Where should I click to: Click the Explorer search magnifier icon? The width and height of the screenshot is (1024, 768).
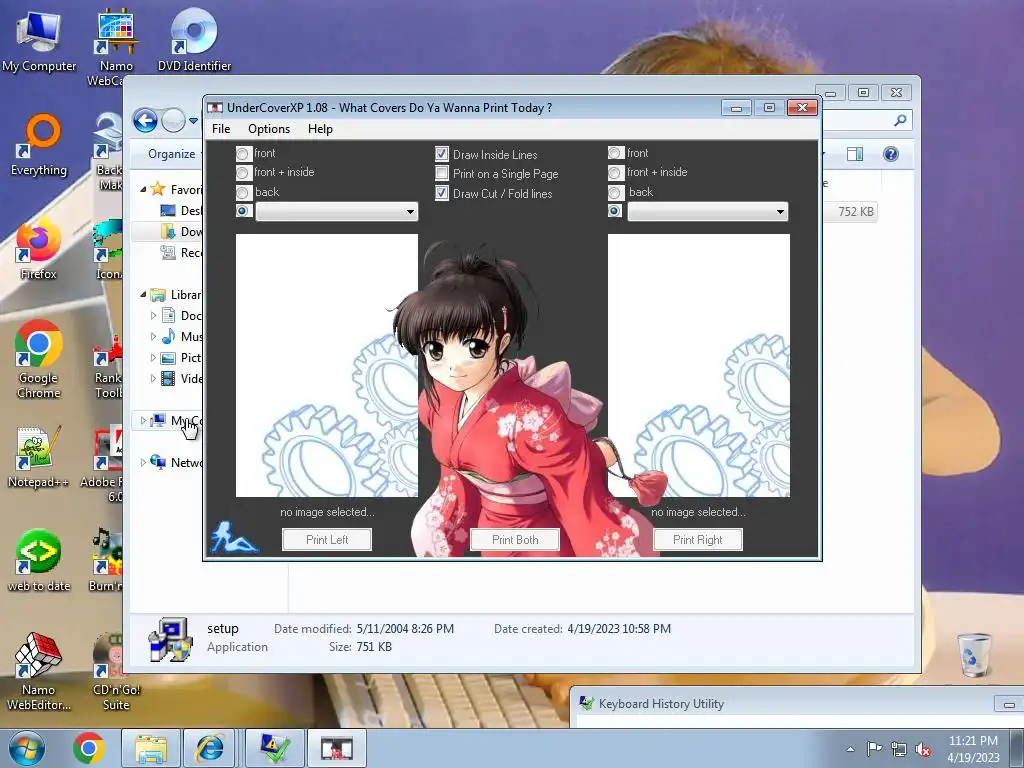click(900, 120)
